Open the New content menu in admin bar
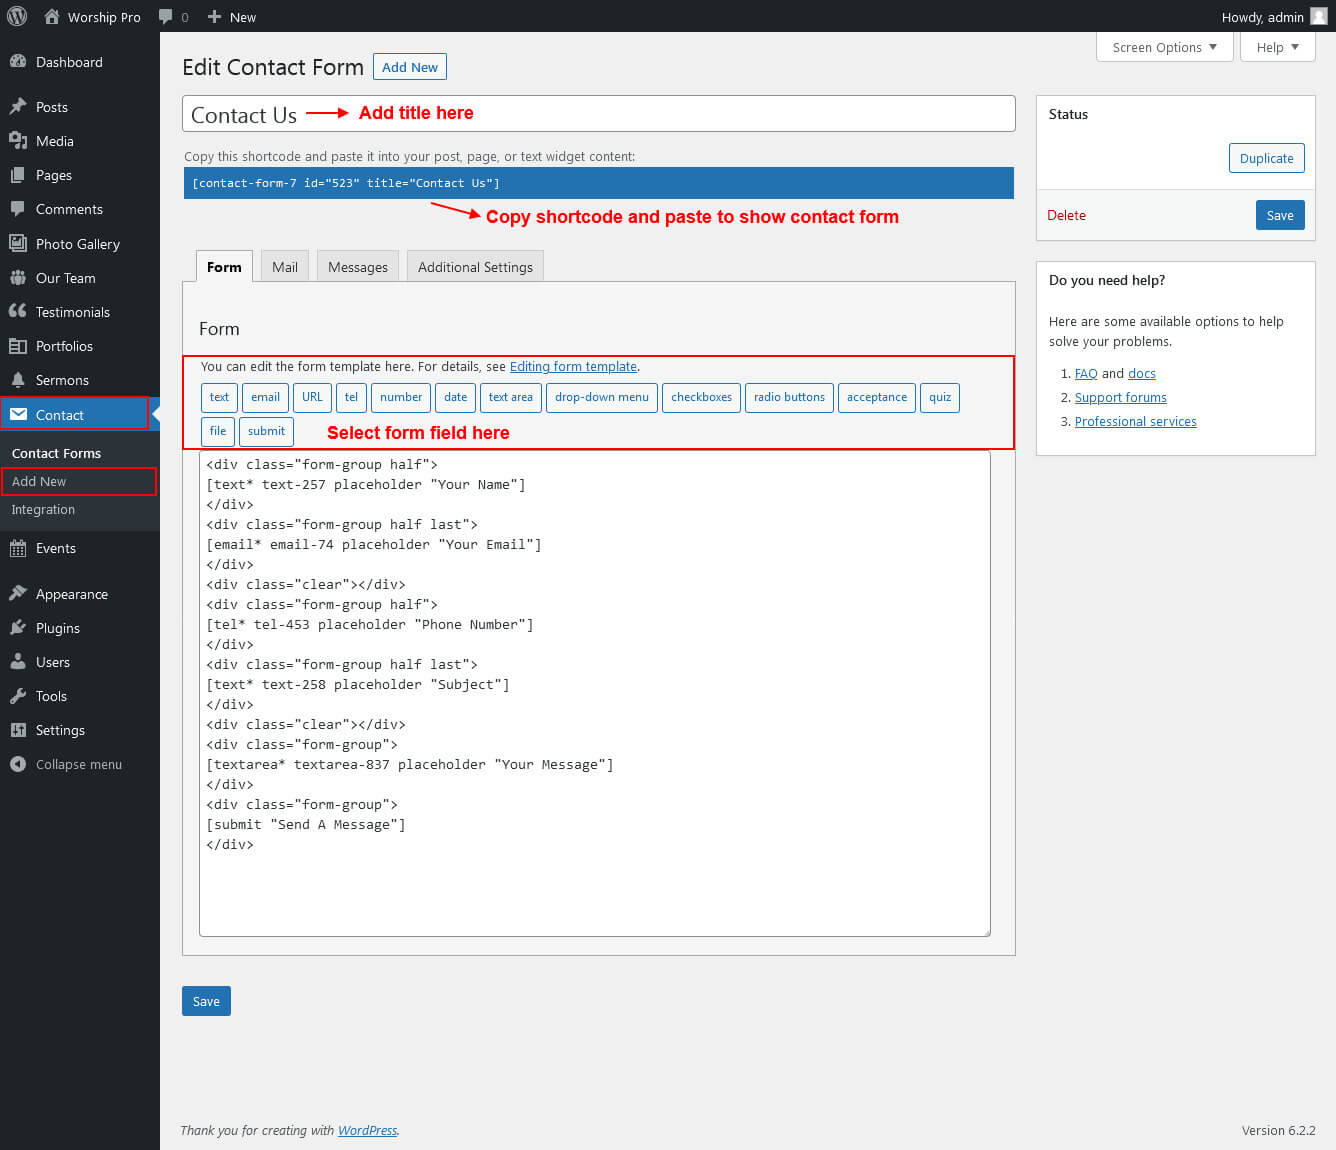Screen dimensions: 1336x1150 [x=232, y=17]
